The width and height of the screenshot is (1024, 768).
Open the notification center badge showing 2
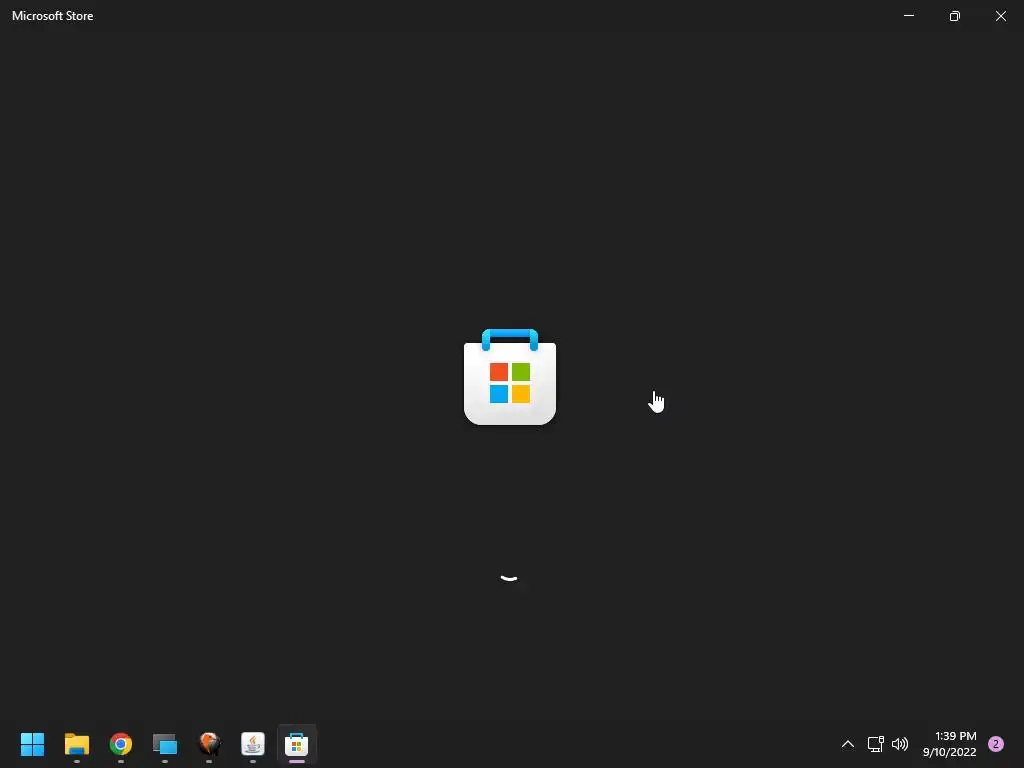pos(996,744)
